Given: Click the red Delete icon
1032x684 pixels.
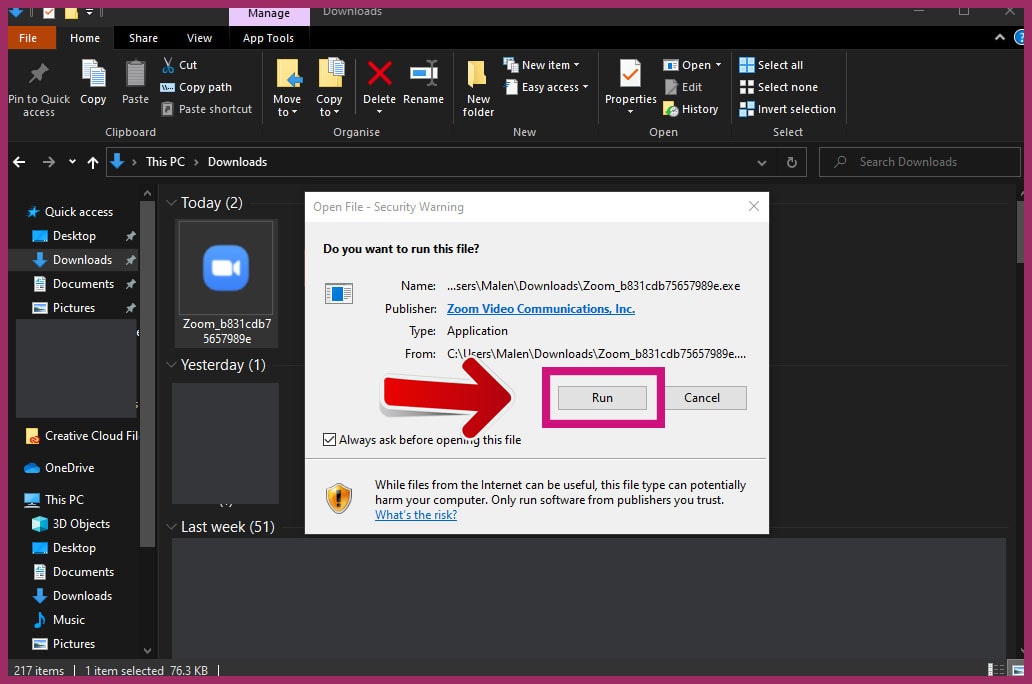Looking at the screenshot, I should (x=379, y=73).
